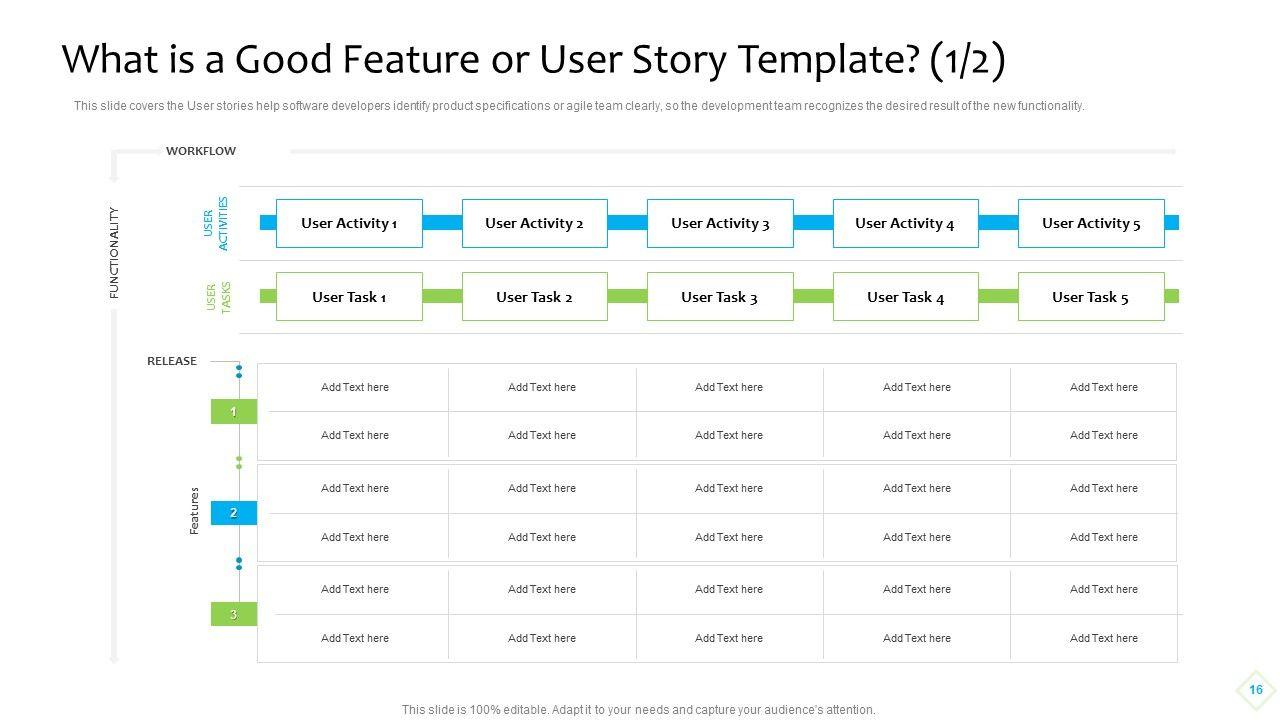Select the green release 3 marker

233,614
